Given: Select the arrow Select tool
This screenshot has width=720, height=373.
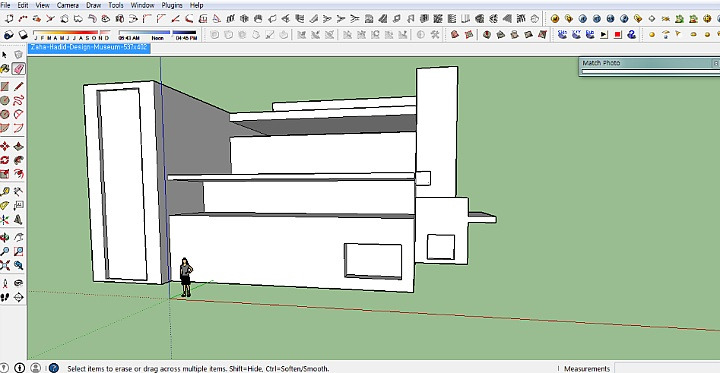Looking at the screenshot, I should click(5, 55).
